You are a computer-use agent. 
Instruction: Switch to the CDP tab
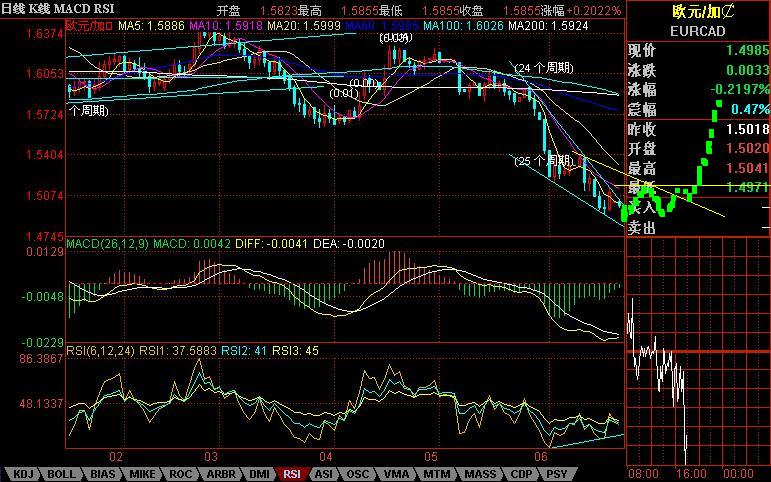pyautogui.click(x=521, y=475)
